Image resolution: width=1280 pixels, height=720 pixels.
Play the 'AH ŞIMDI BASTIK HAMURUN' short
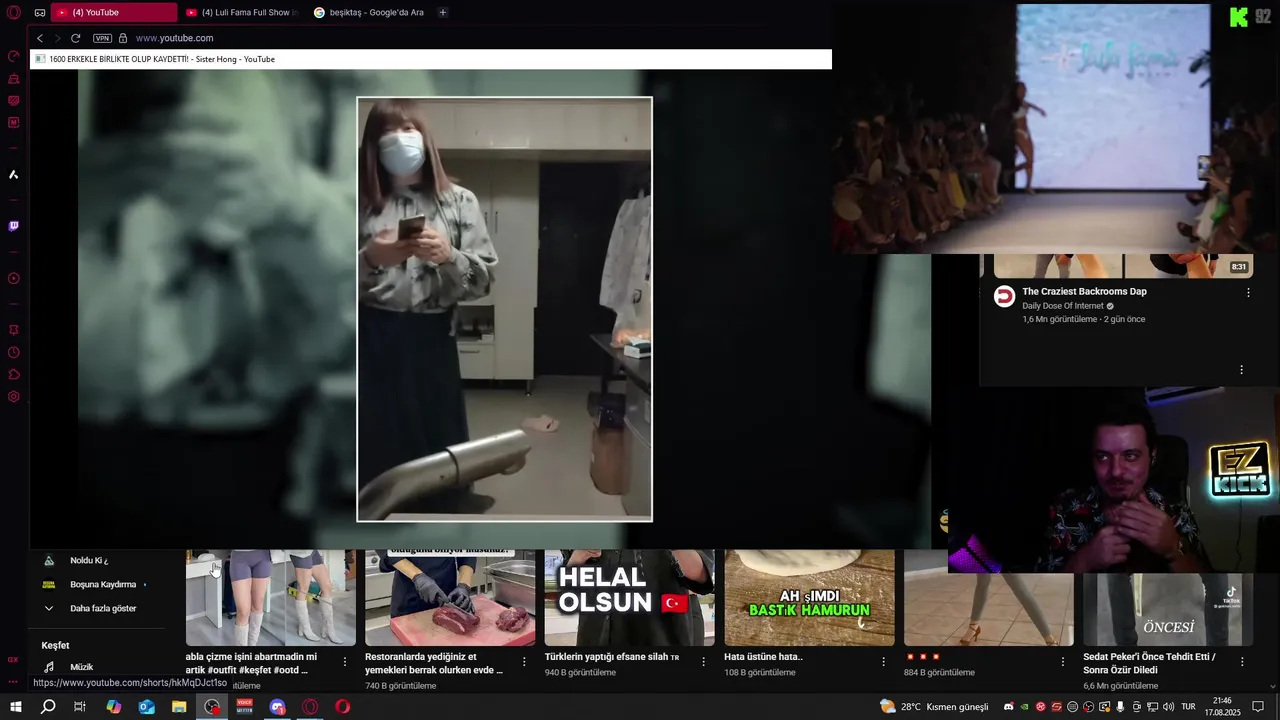pos(809,597)
